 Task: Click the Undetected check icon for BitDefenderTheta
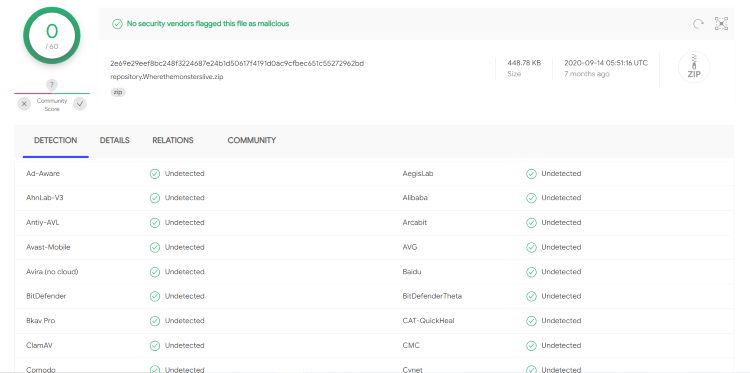tap(531, 296)
